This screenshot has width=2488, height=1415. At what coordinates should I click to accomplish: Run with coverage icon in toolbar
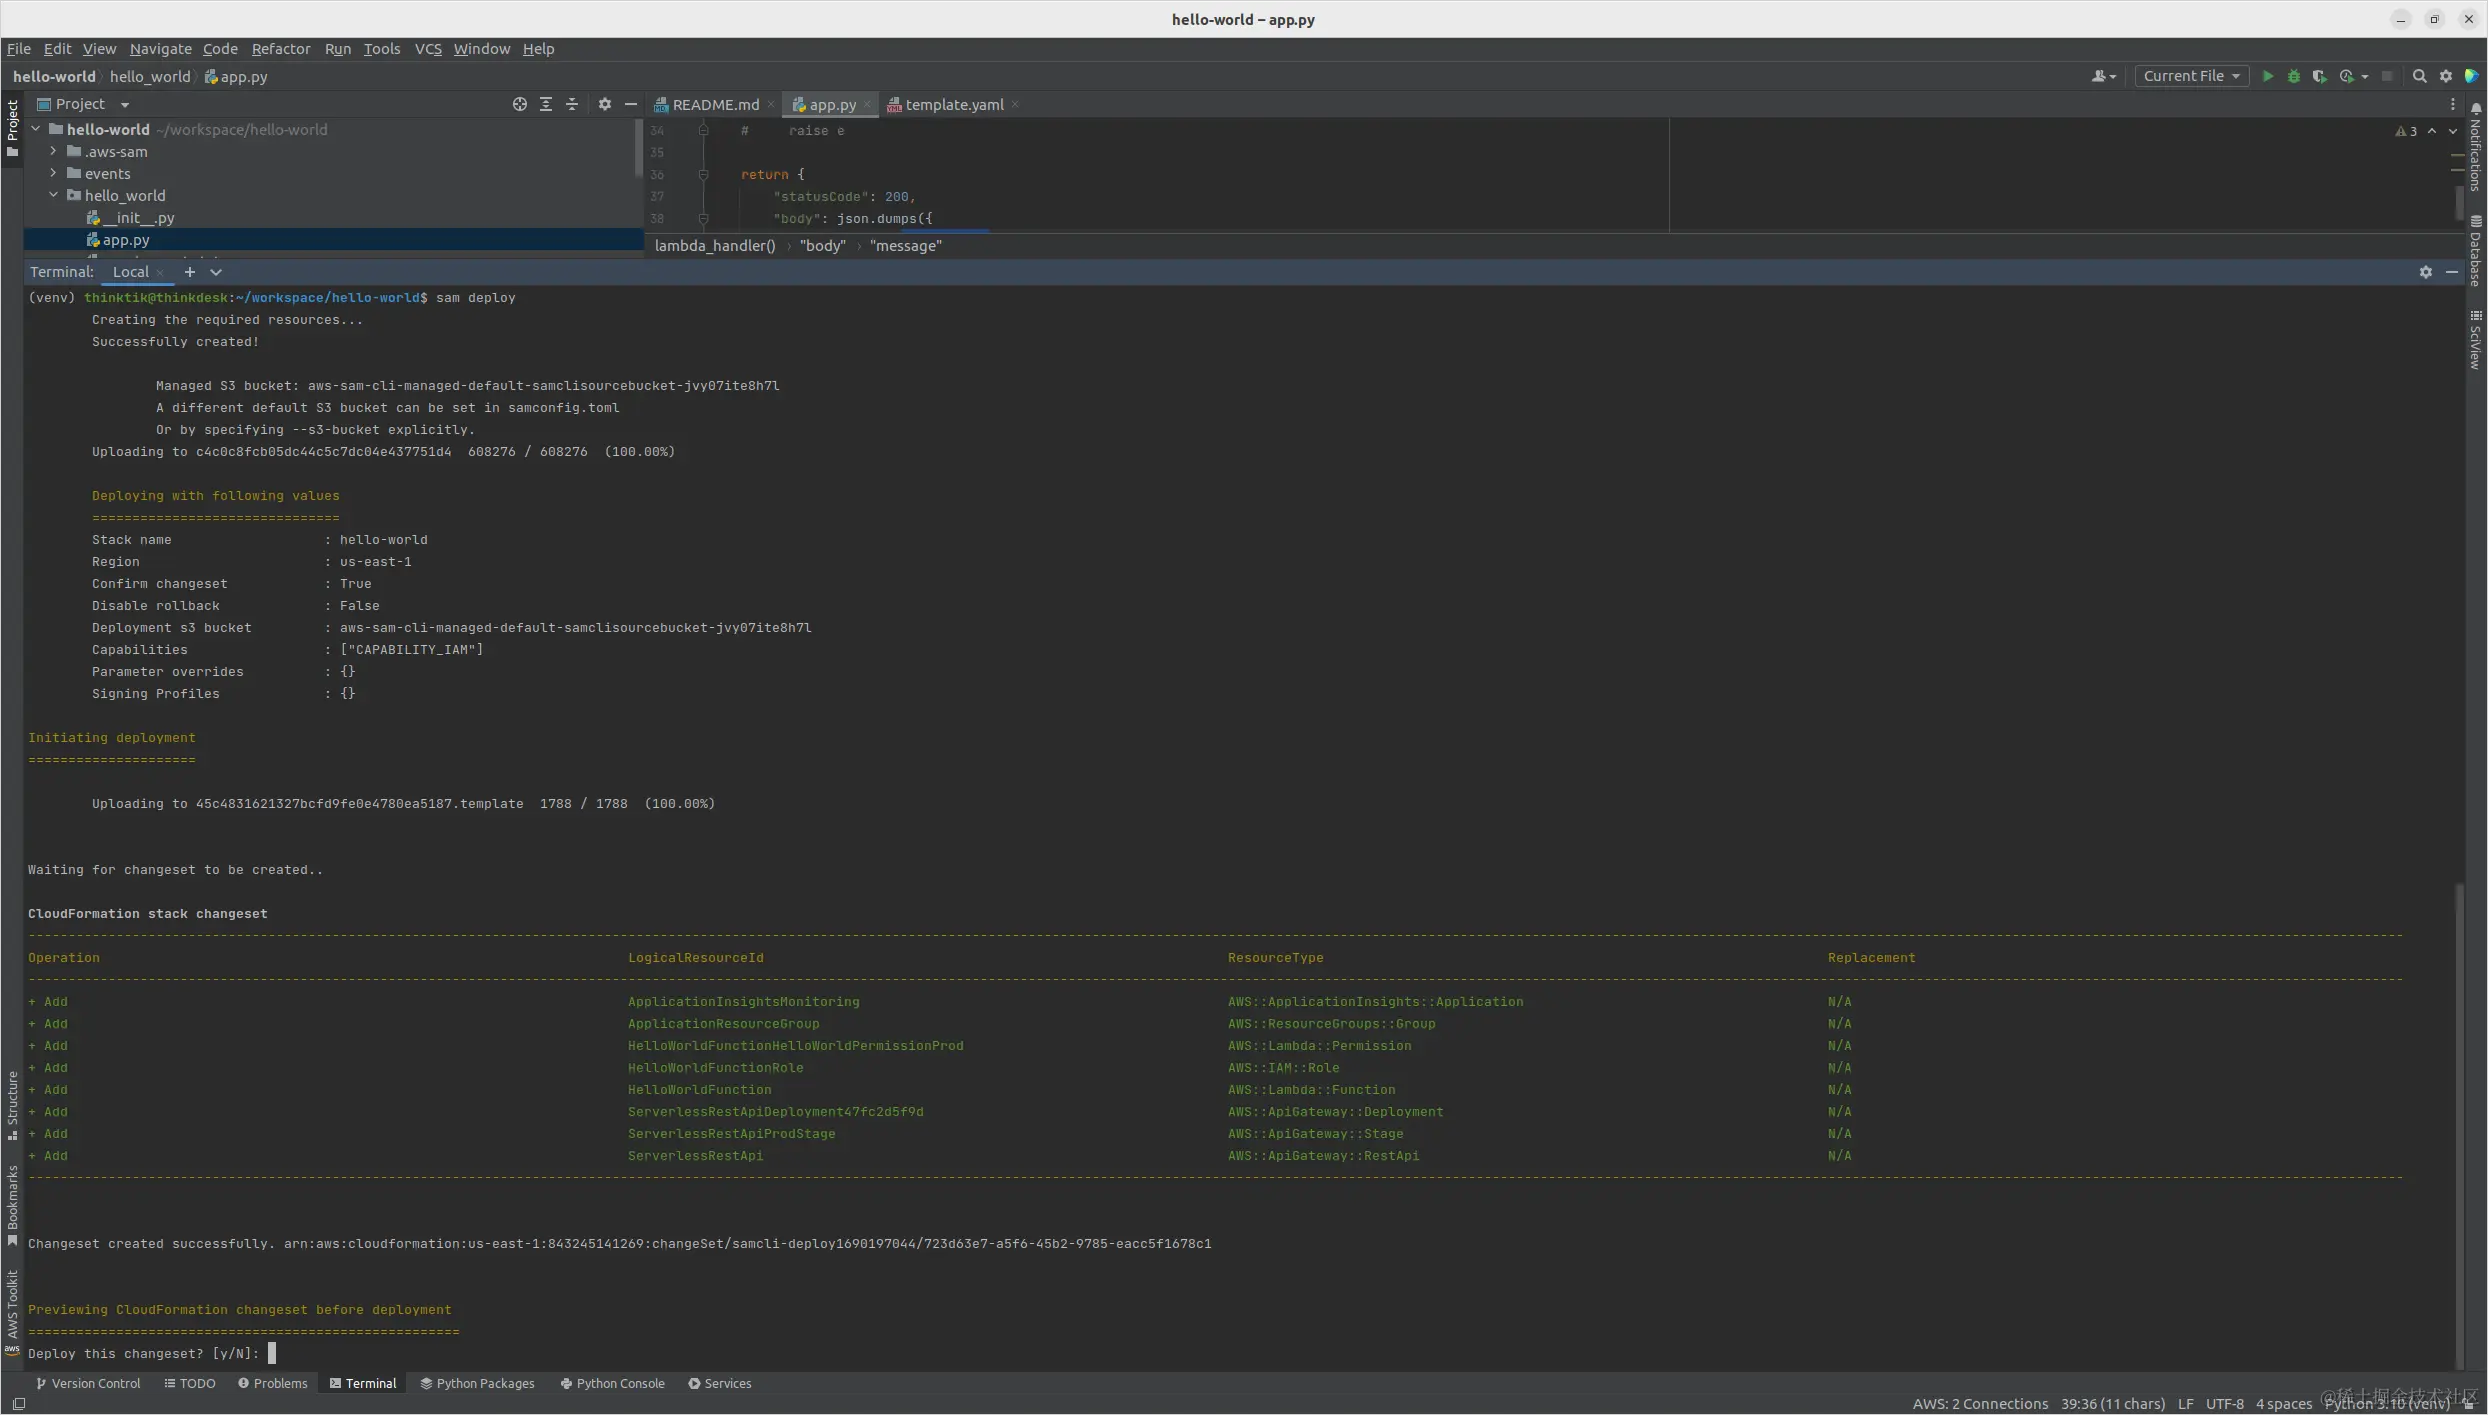(2319, 76)
